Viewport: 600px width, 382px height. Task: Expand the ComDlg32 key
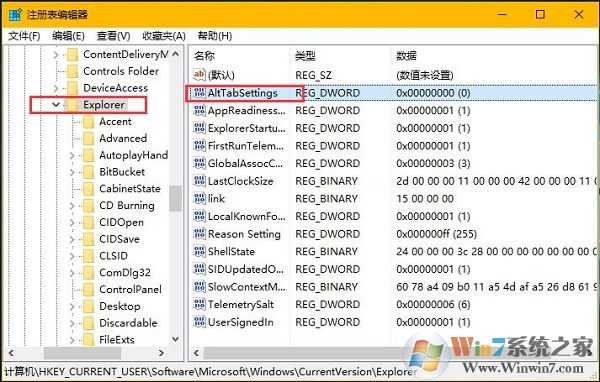click(72, 273)
